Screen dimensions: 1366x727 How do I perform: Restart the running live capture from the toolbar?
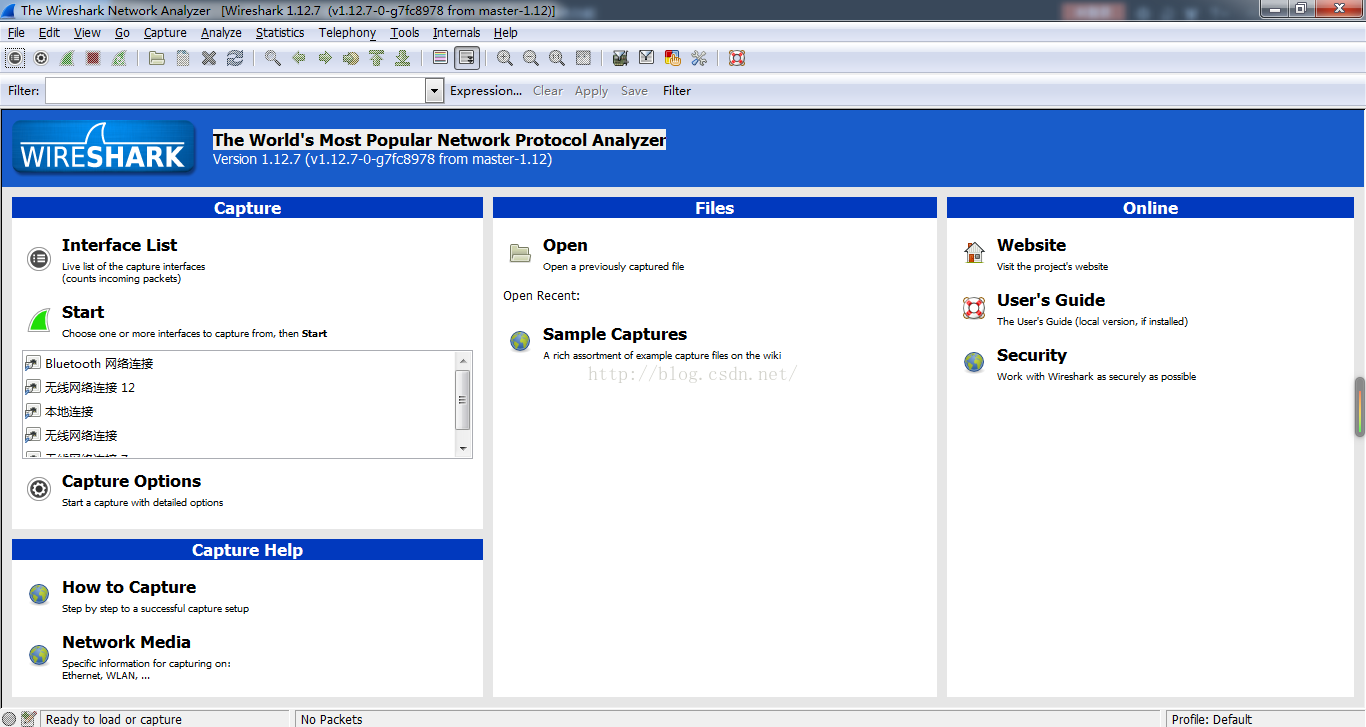[119, 58]
